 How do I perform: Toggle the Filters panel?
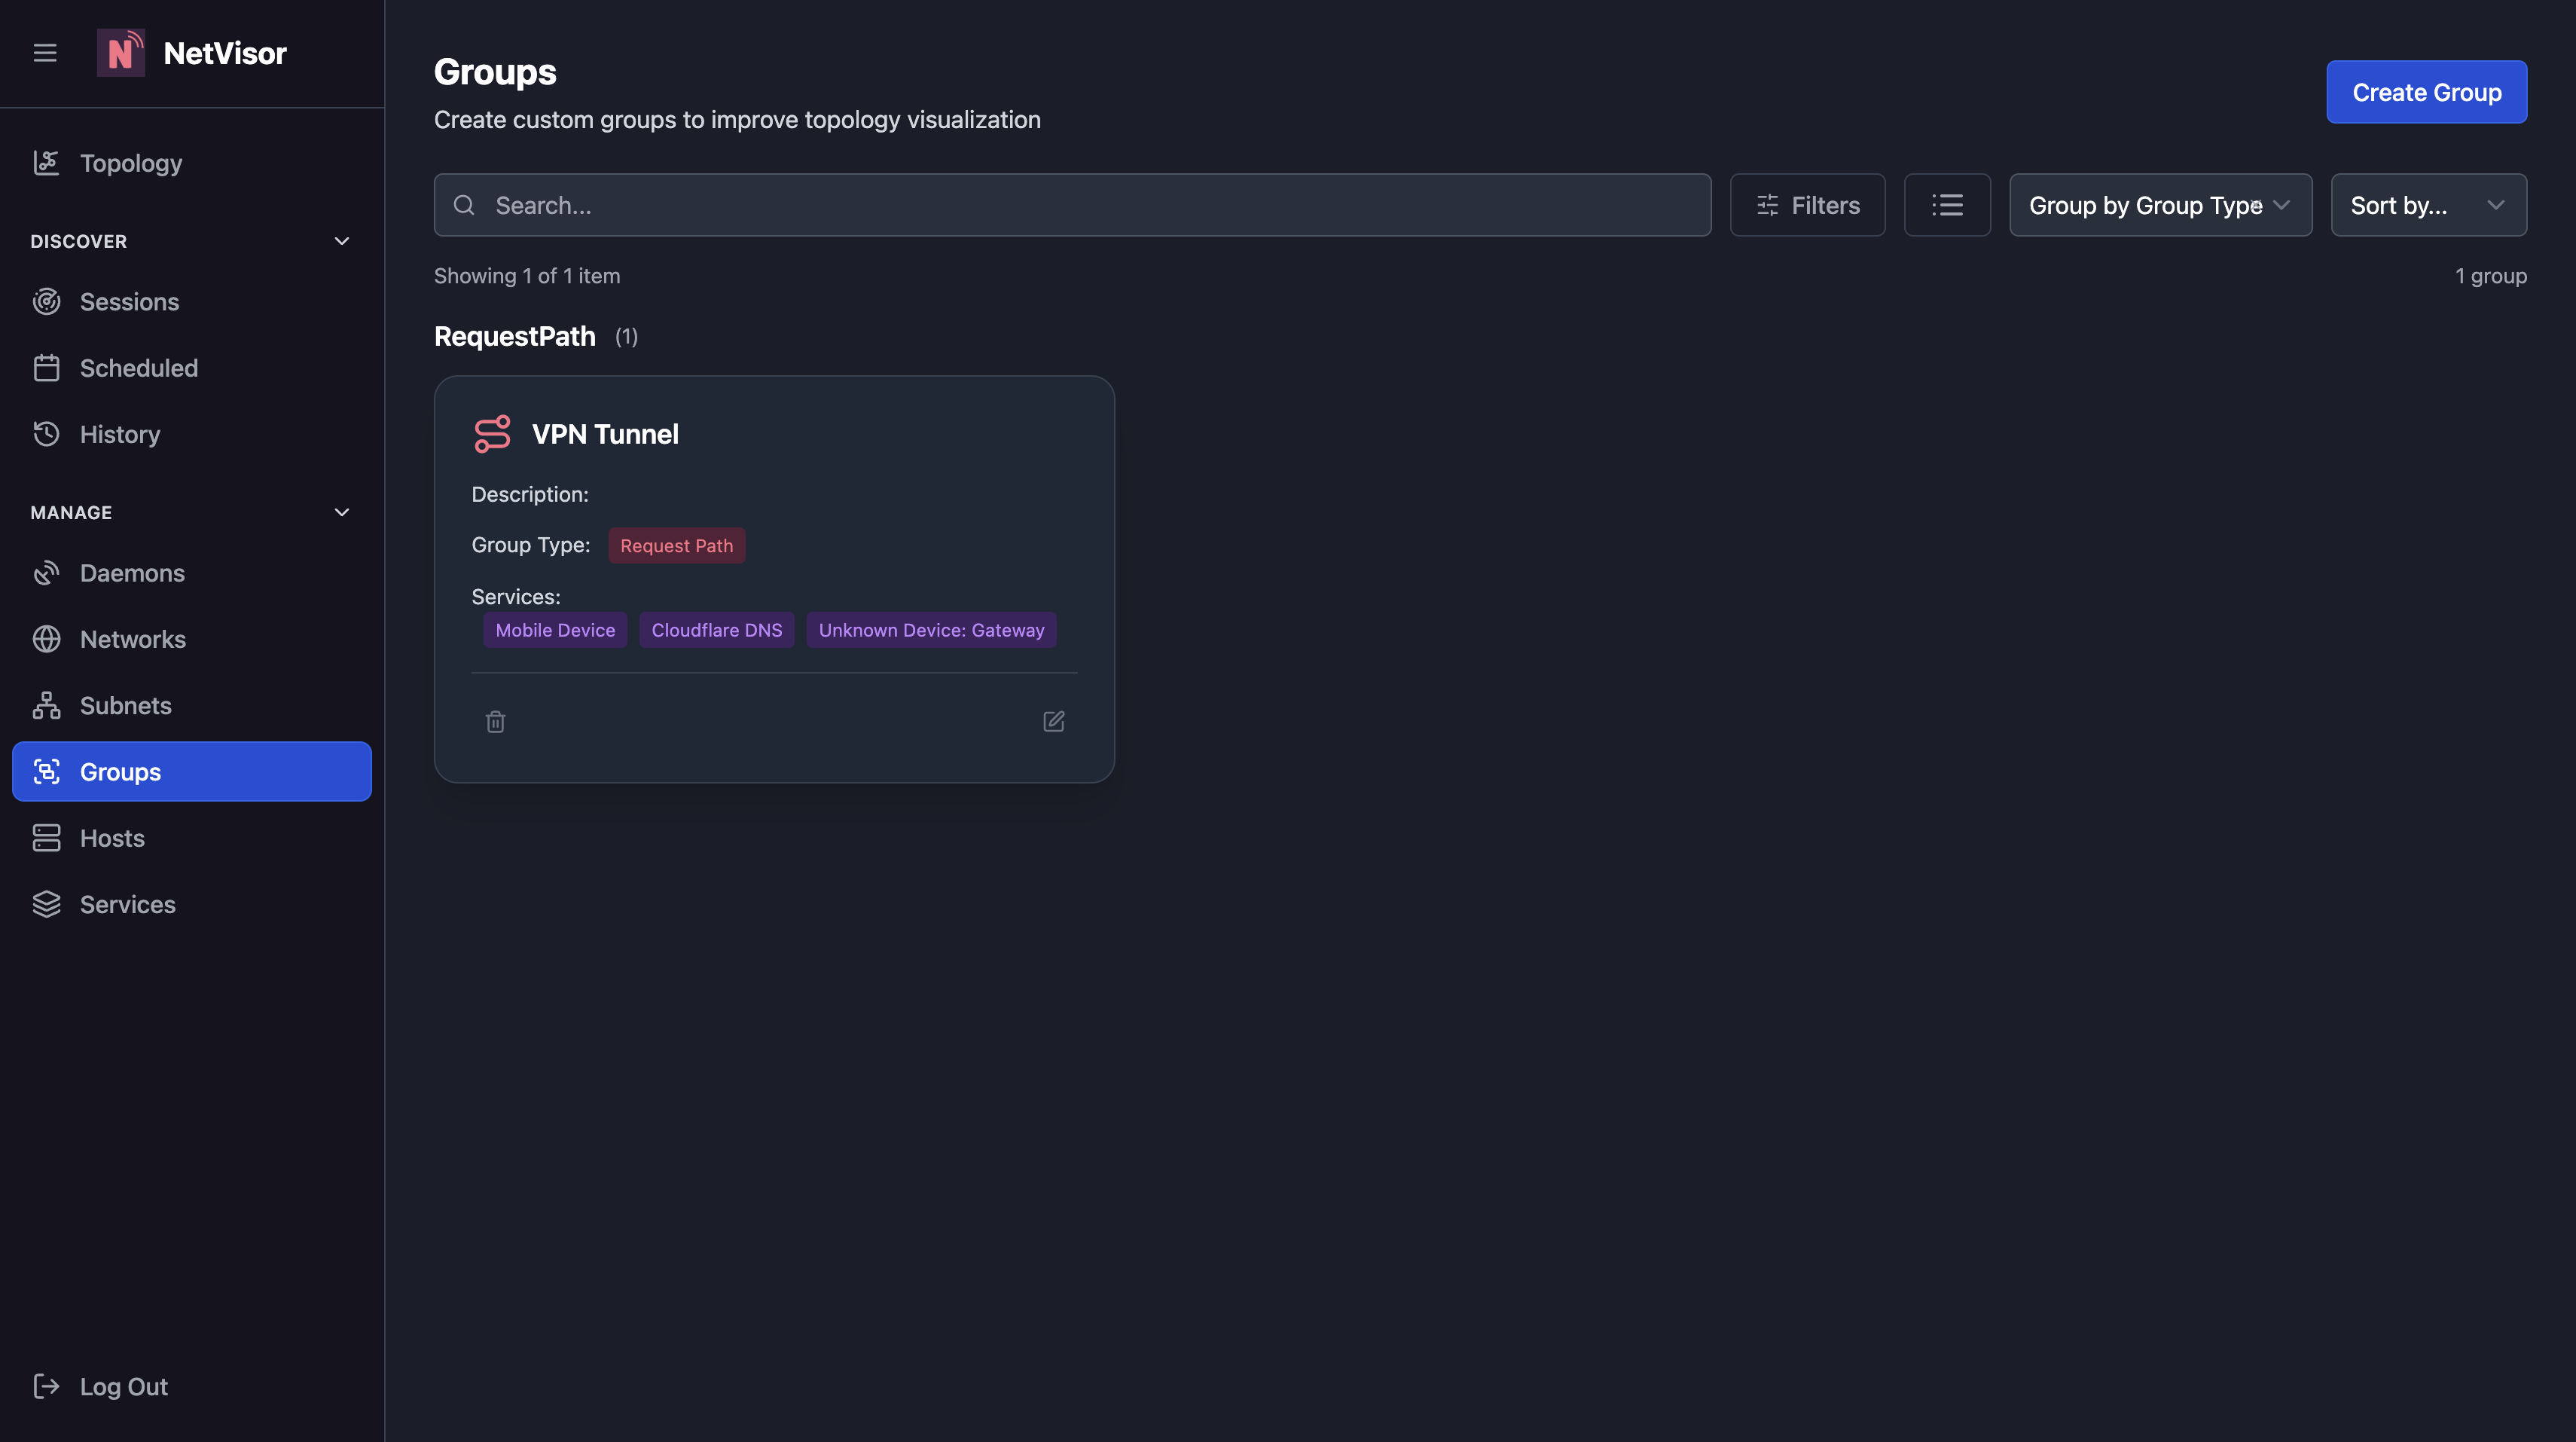[x=1807, y=204]
